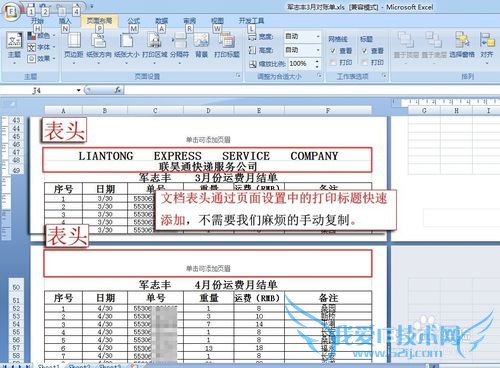Viewport: 500px width, 368px height.
Task: Click header area 单击可添加页眉 on first page
Action: [208, 139]
